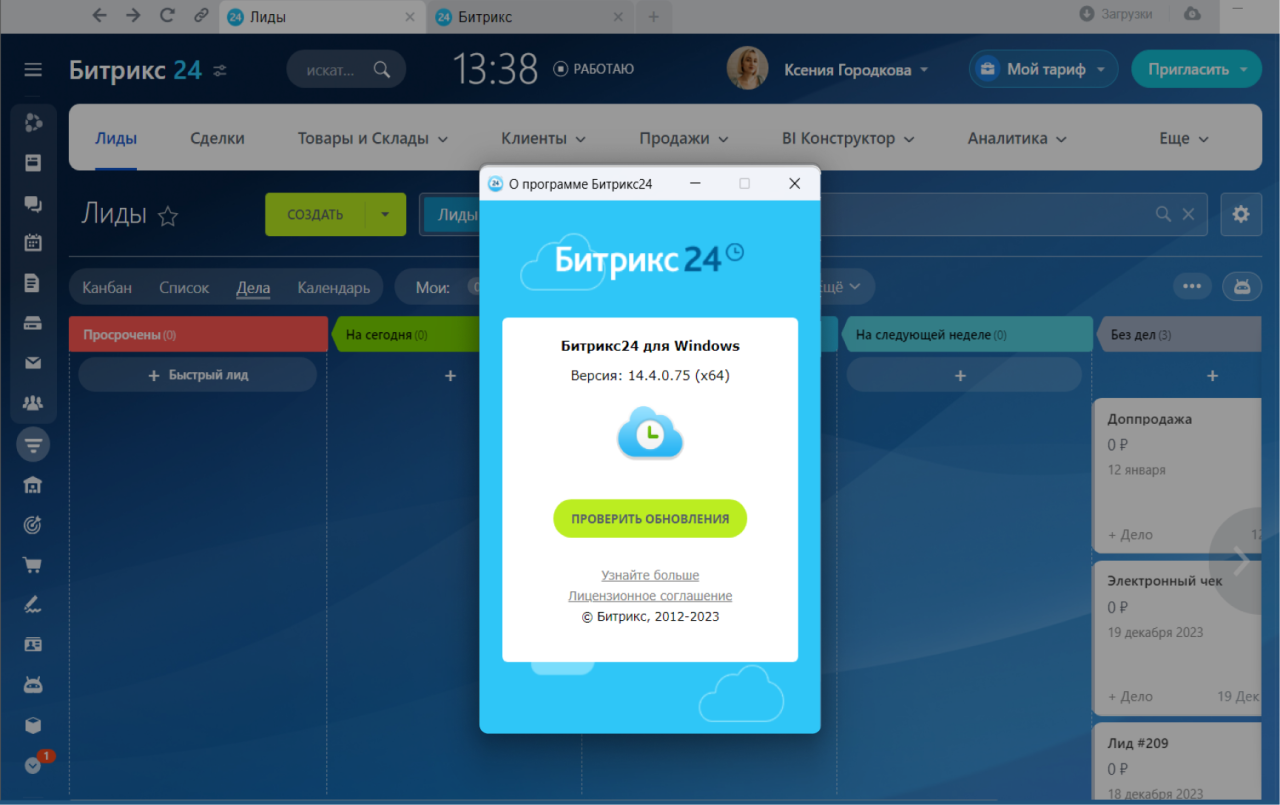Click the browser forward arrow
This screenshot has width=1280, height=805.
[x=133, y=15]
